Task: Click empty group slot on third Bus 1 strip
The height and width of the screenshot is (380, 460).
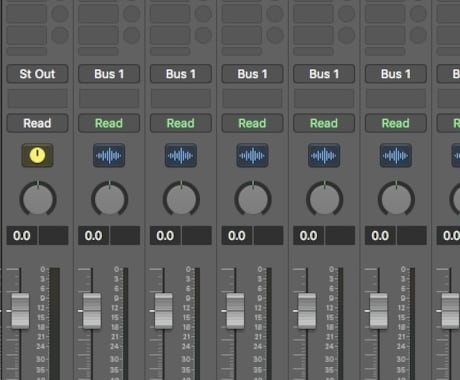Action: click(252, 98)
